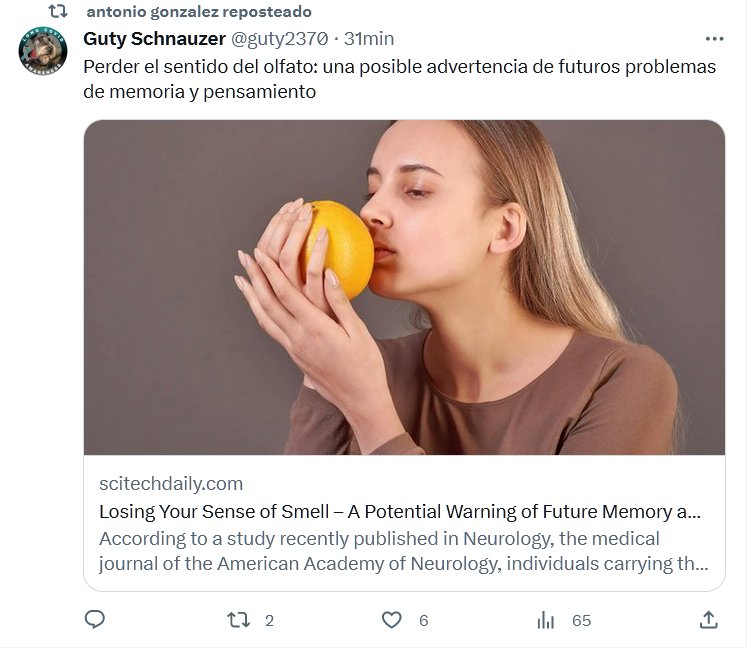748x648 pixels.
Task: Click the article description mentioning Neurology
Action: pos(400,551)
